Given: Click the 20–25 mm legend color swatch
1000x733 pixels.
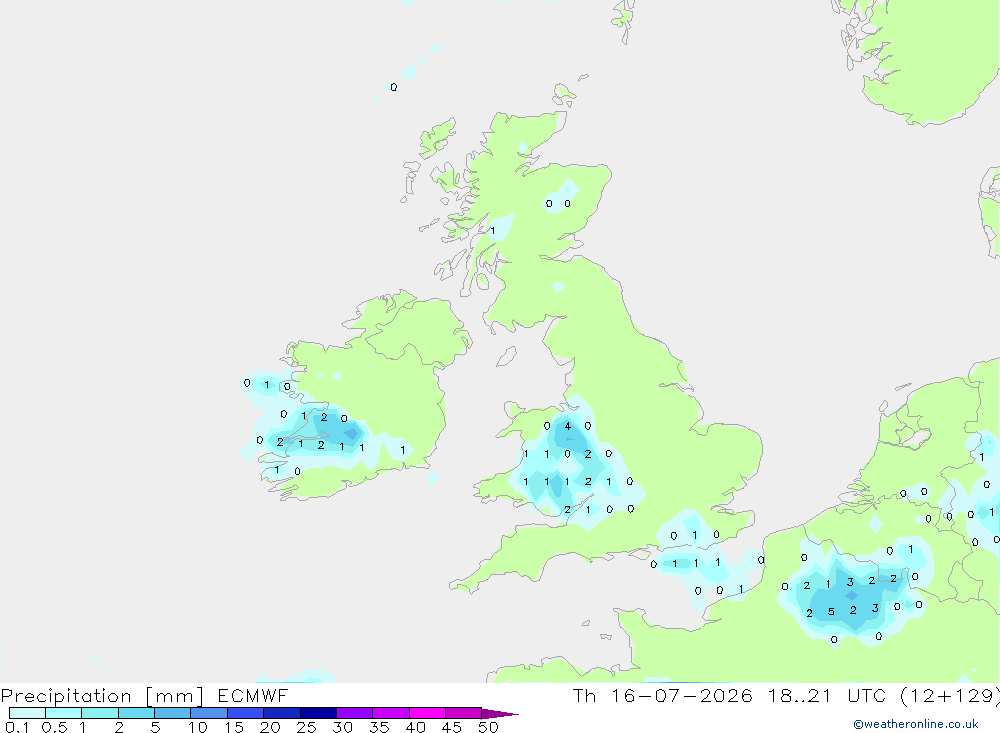Looking at the screenshot, I should (x=282, y=713).
